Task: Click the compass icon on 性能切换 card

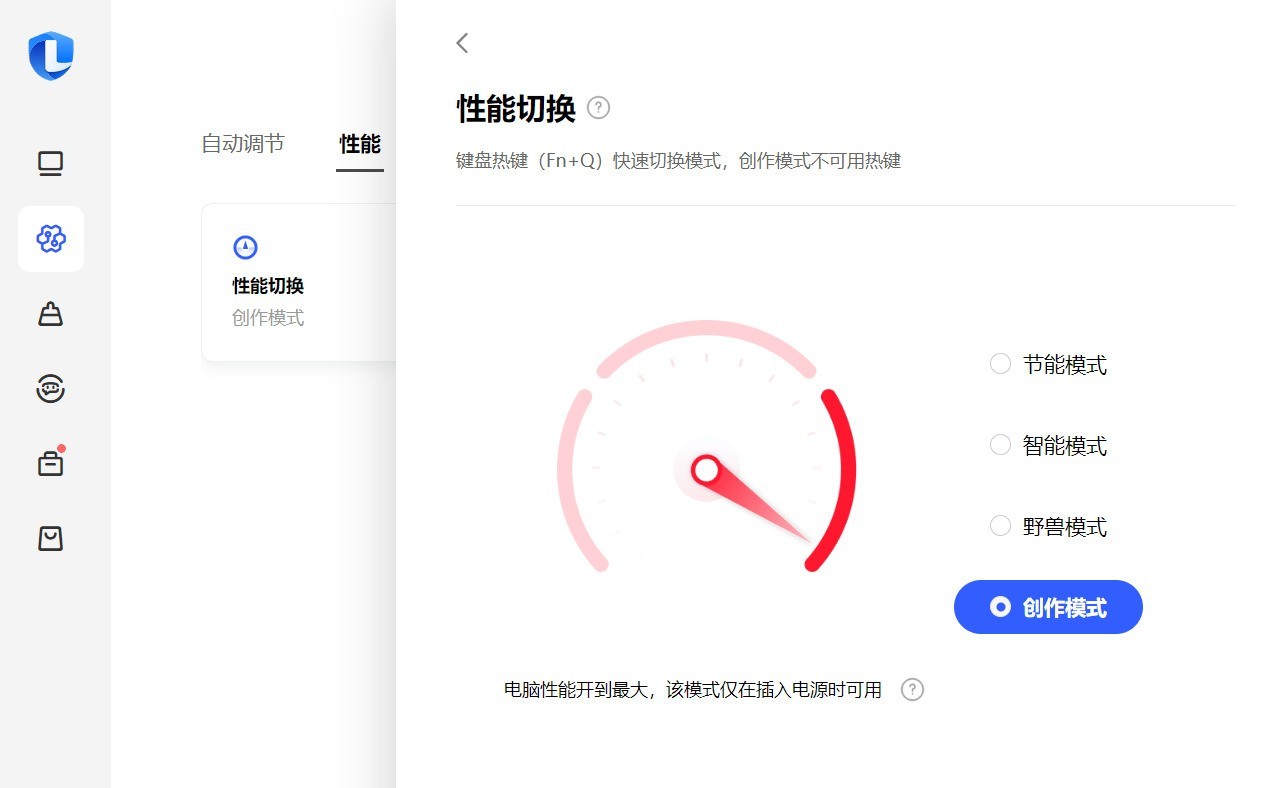Action: (245, 247)
